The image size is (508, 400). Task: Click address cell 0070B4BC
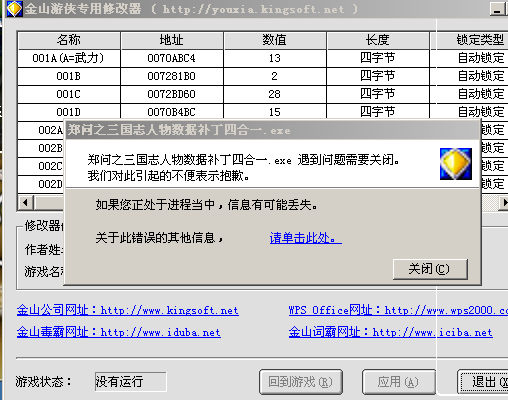(172, 112)
